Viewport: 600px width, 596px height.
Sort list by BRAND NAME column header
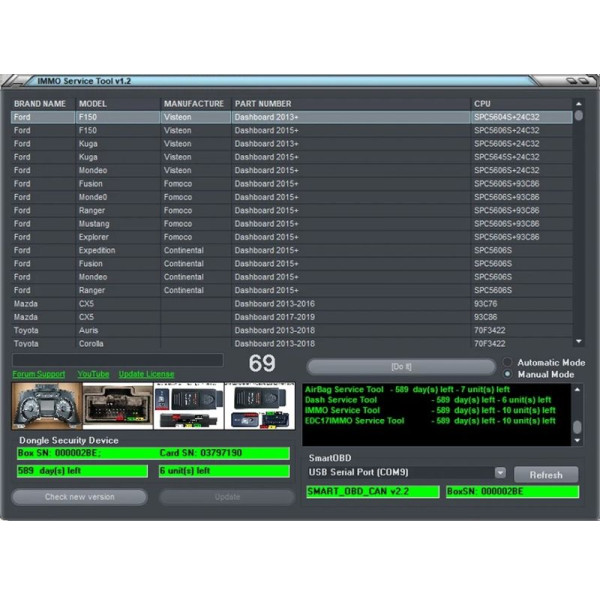(x=40, y=103)
